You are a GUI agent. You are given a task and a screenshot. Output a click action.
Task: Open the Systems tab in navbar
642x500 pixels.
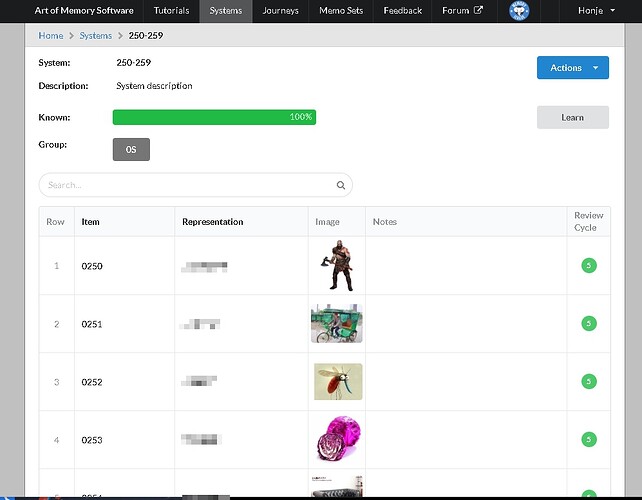[226, 11]
